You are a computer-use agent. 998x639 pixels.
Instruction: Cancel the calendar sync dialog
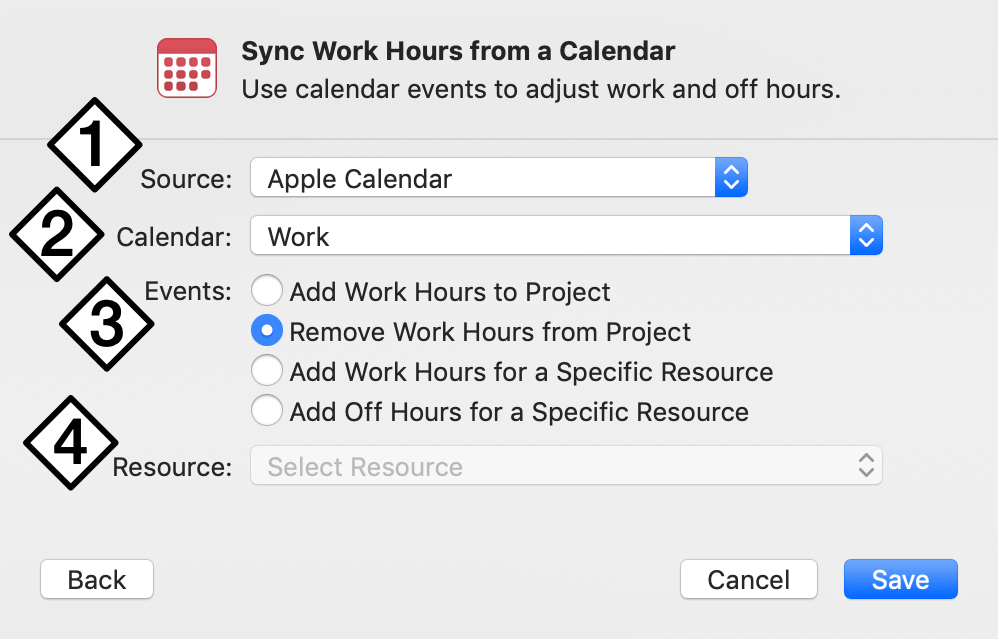pos(748,579)
